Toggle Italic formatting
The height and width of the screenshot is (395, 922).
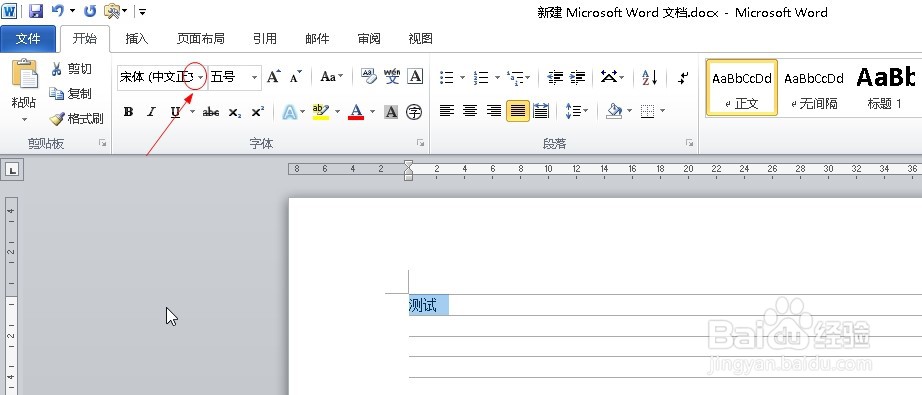tap(152, 112)
